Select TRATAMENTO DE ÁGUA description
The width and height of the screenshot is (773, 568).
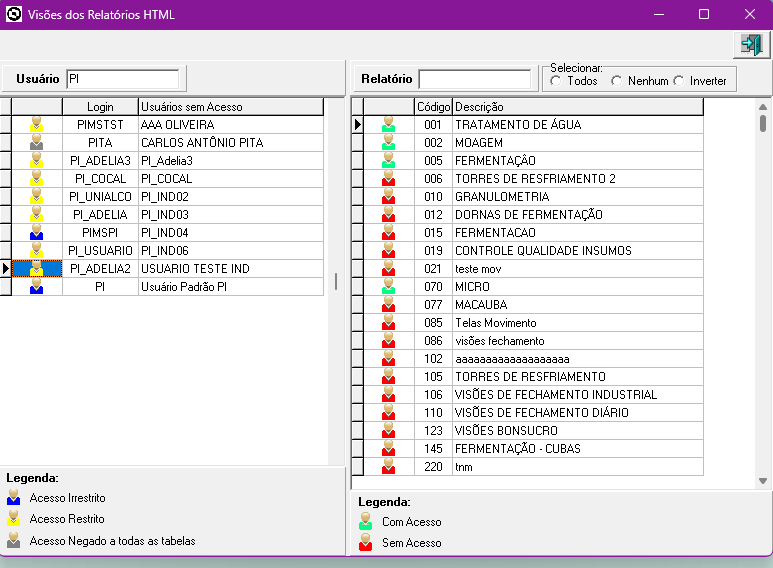pos(578,124)
